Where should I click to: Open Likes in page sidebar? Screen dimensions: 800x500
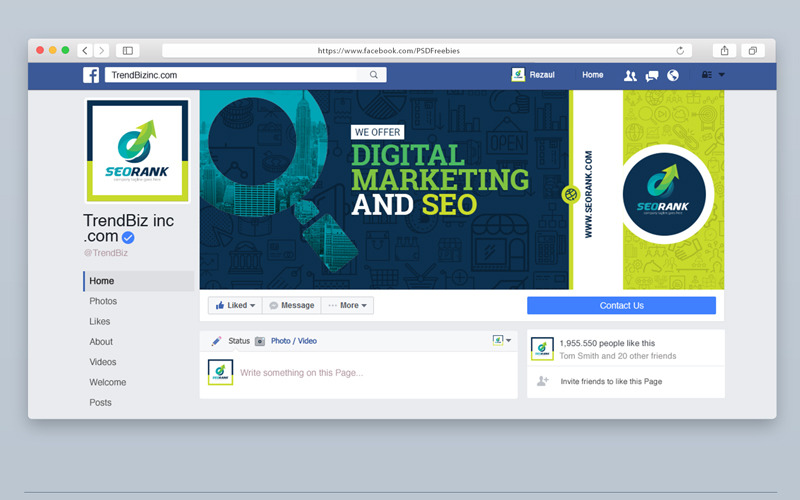[99, 321]
